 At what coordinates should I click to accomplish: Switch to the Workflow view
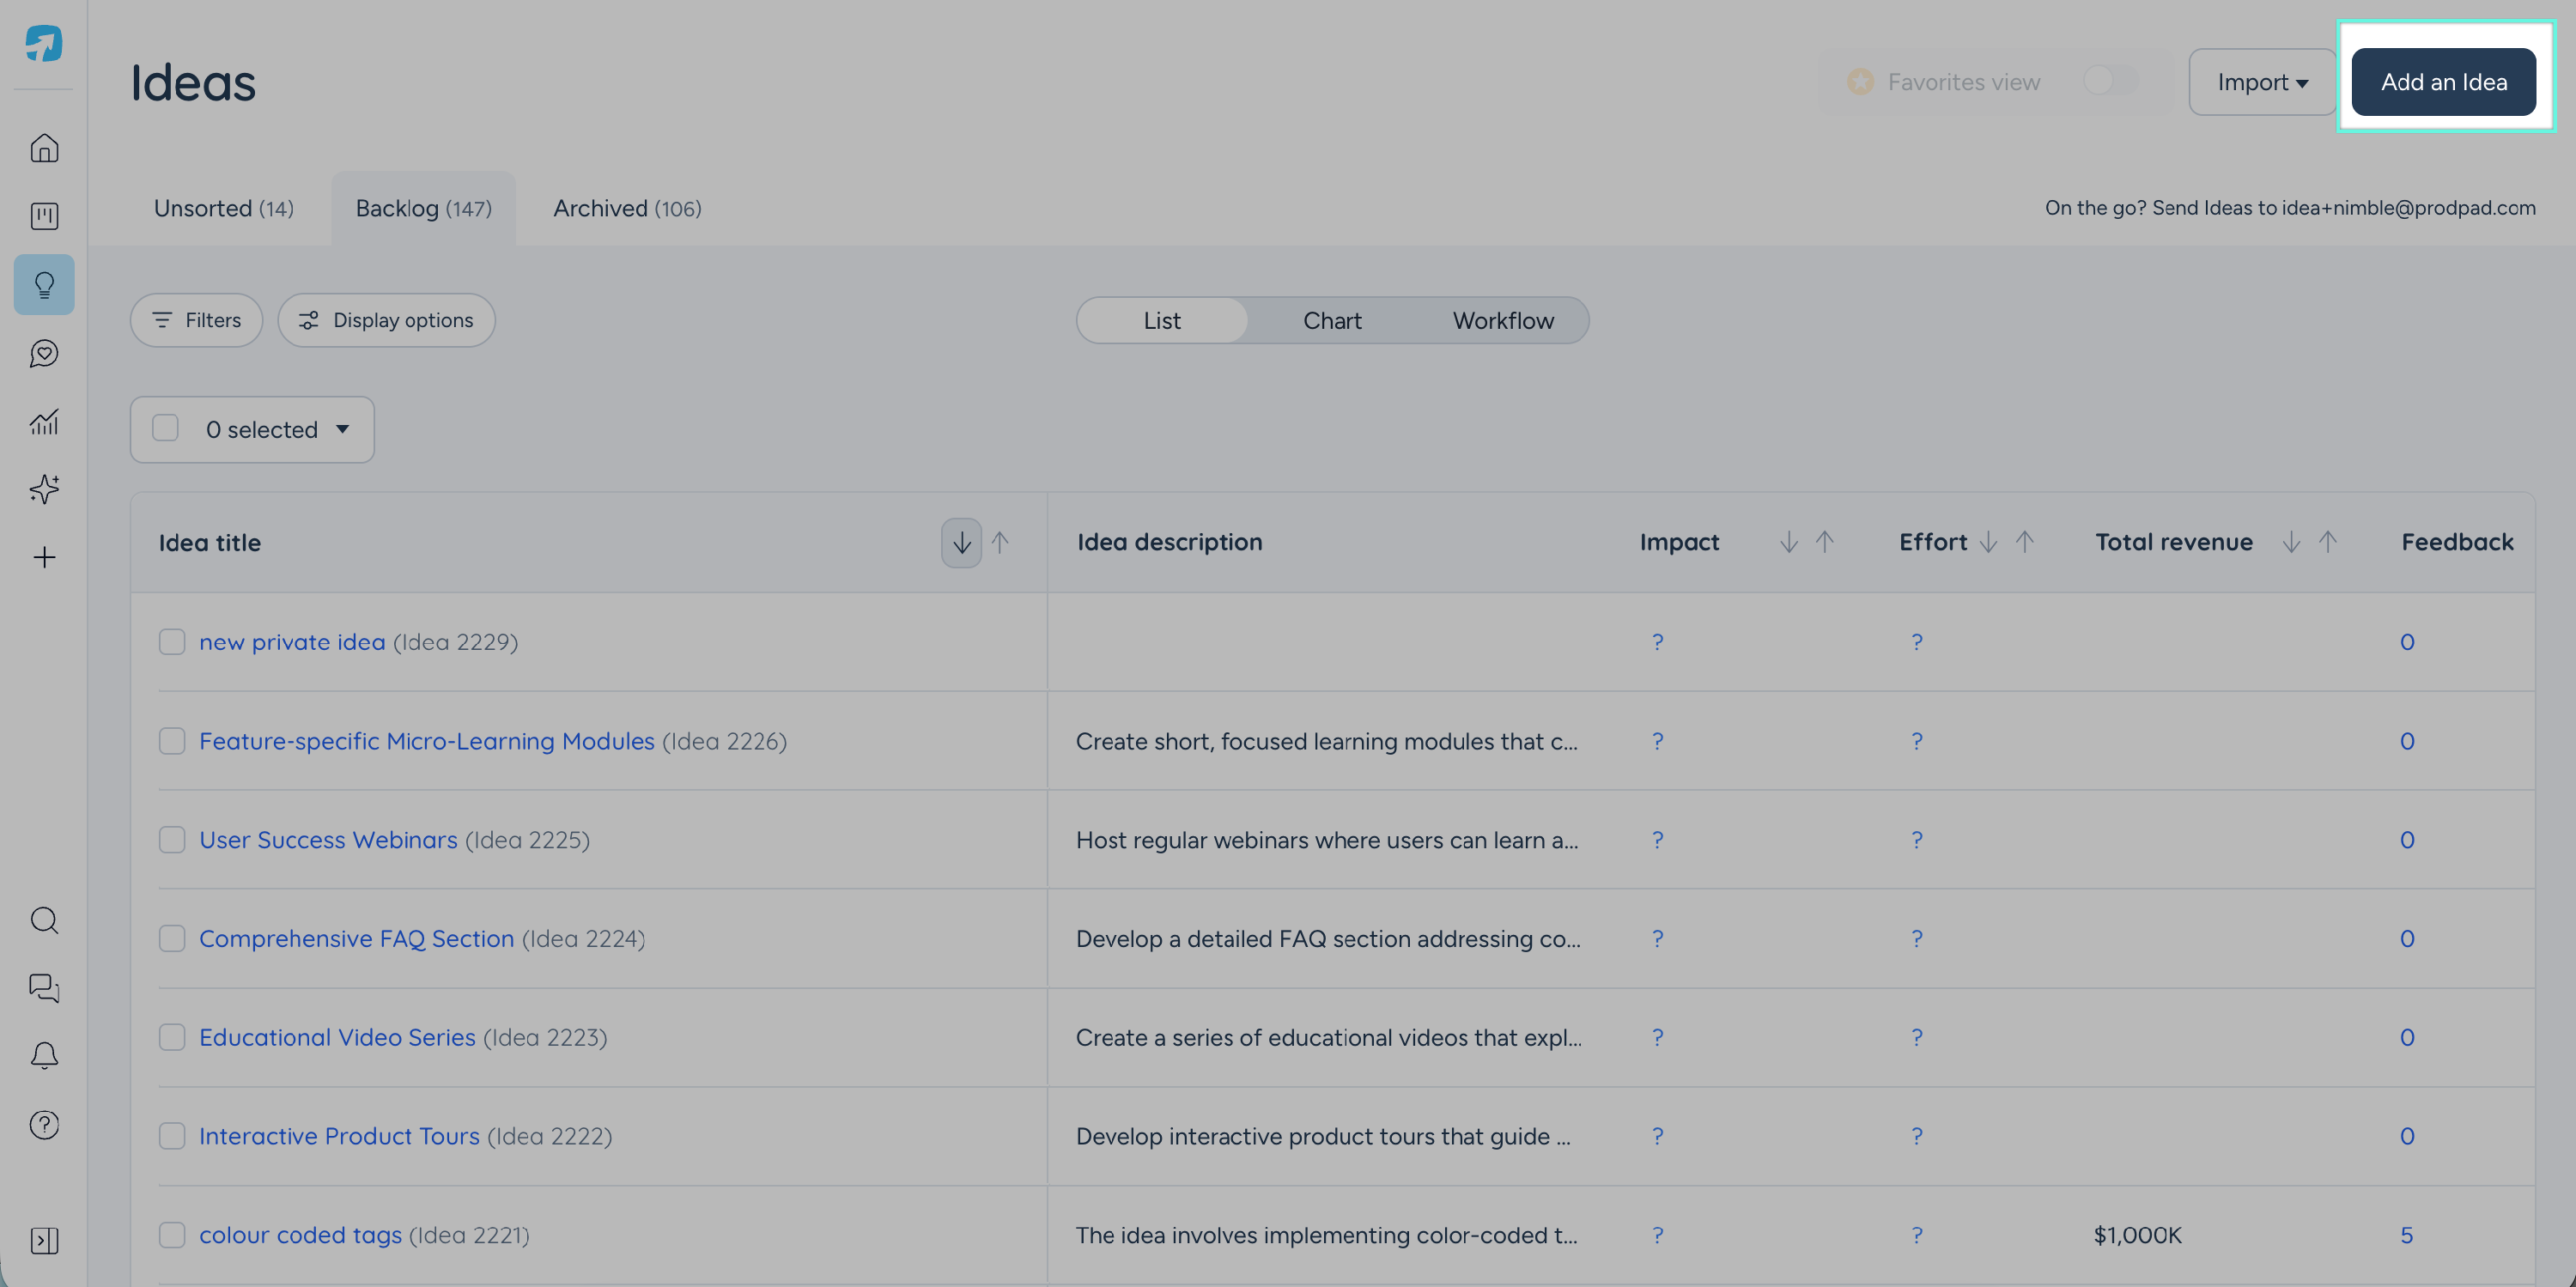(1503, 320)
